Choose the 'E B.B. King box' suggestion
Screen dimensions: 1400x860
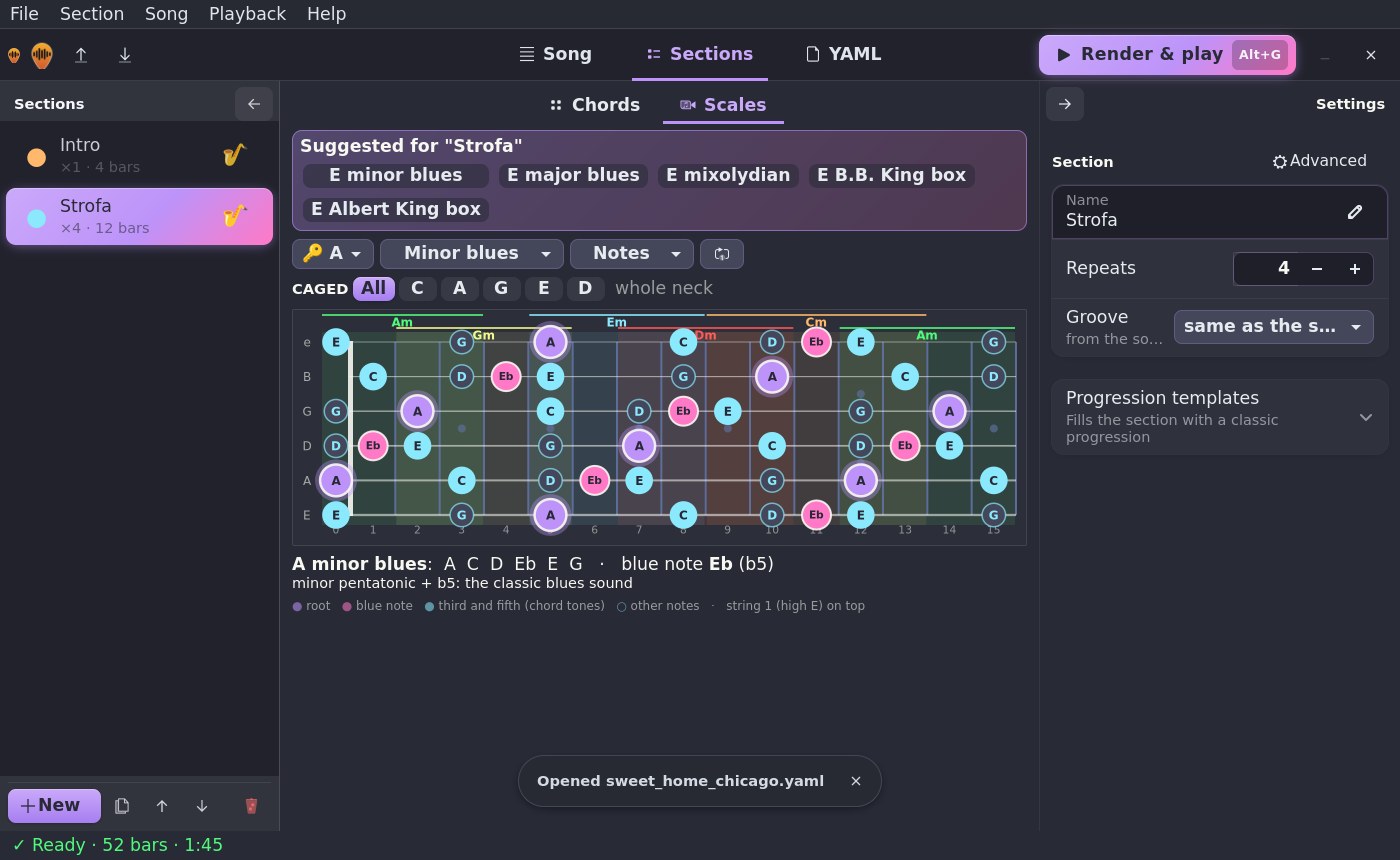(x=892, y=176)
